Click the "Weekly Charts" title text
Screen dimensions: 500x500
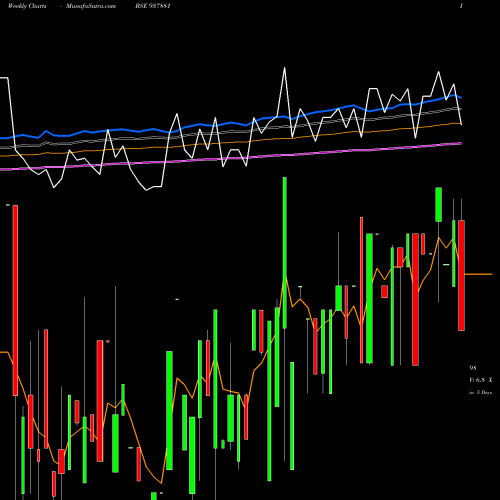27,6
